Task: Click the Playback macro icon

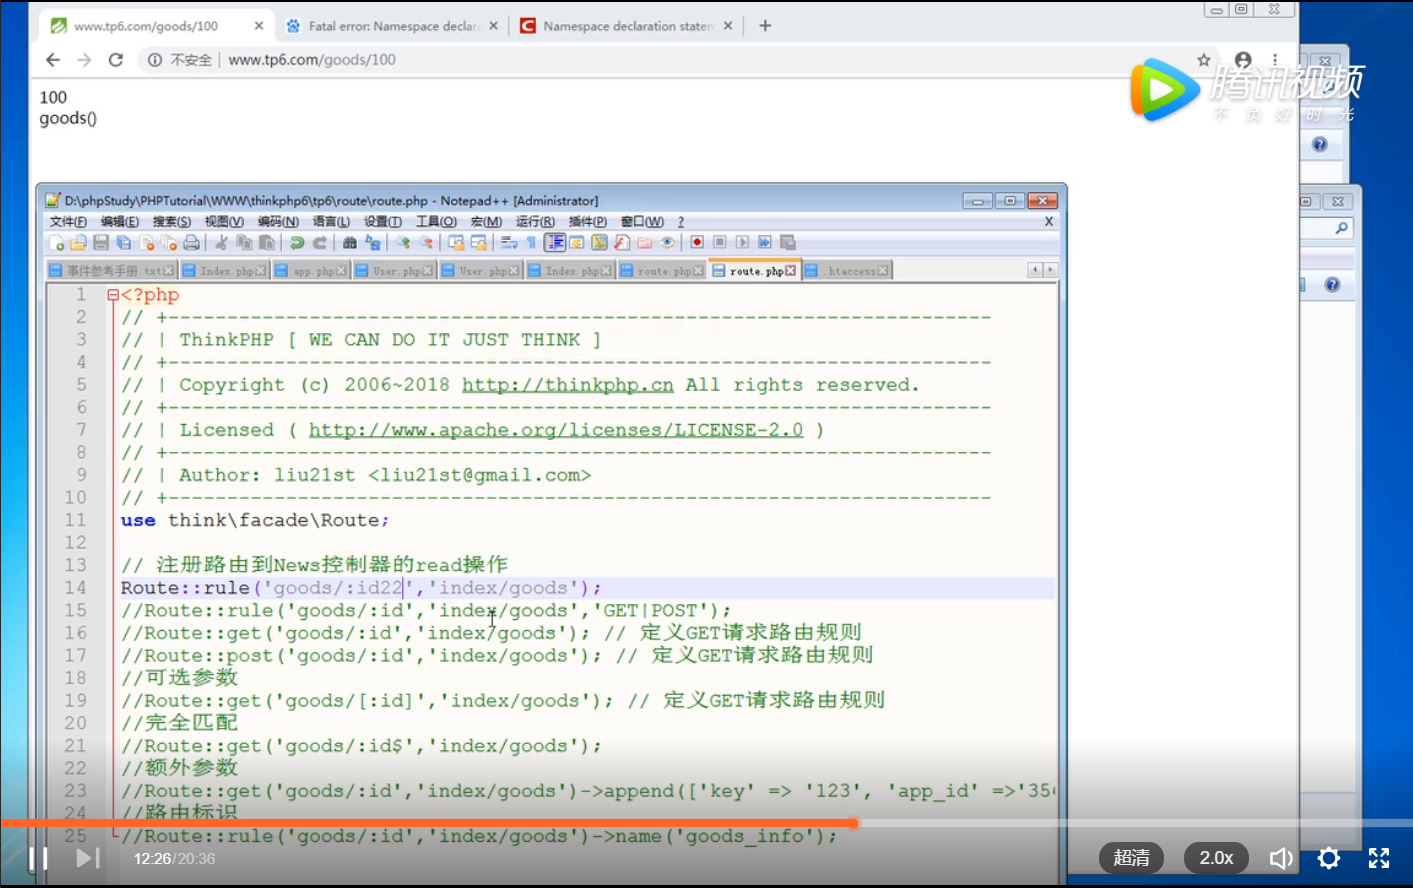Action: pos(743,242)
